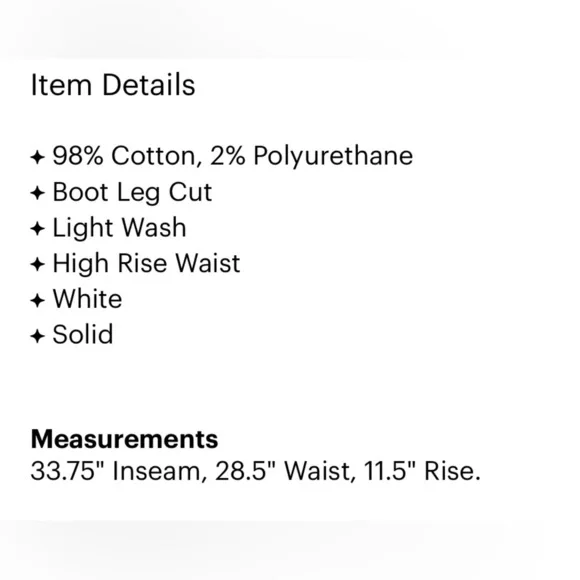The height and width of the screenshot is (580, 580).
Task: Click the word Details in the heading
Action: [148, 85]
